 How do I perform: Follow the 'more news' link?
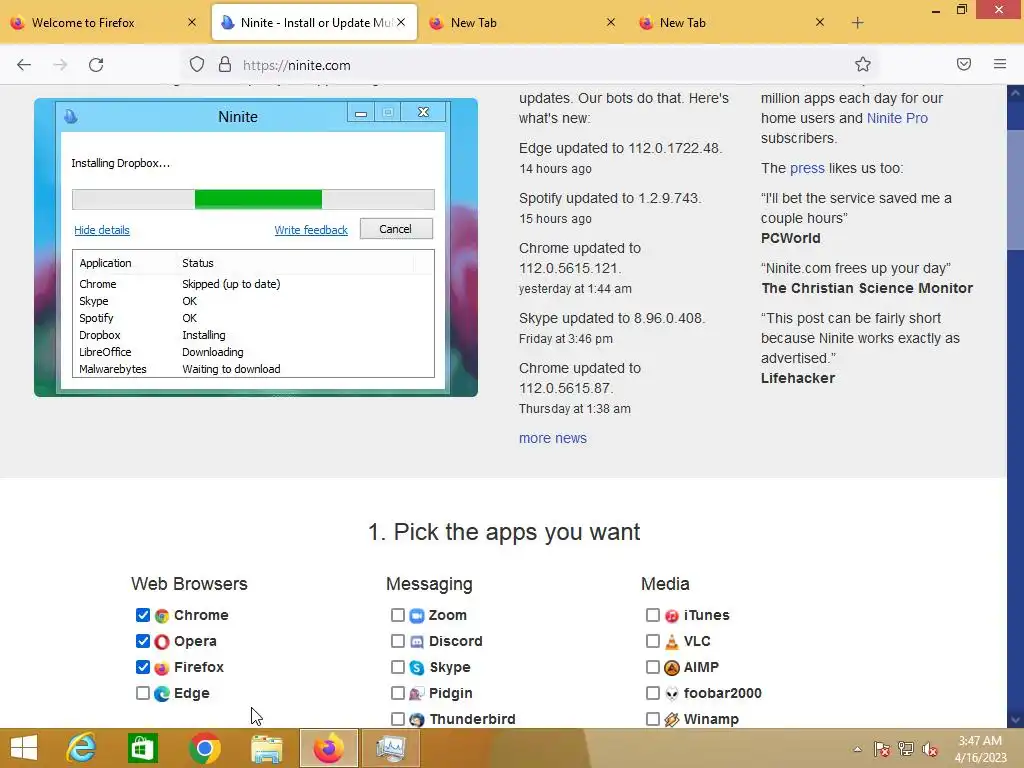552,438
